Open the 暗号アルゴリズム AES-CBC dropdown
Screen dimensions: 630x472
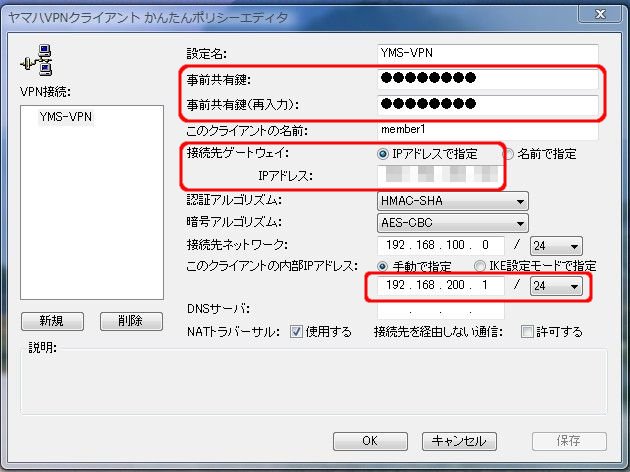coord(452,223)
